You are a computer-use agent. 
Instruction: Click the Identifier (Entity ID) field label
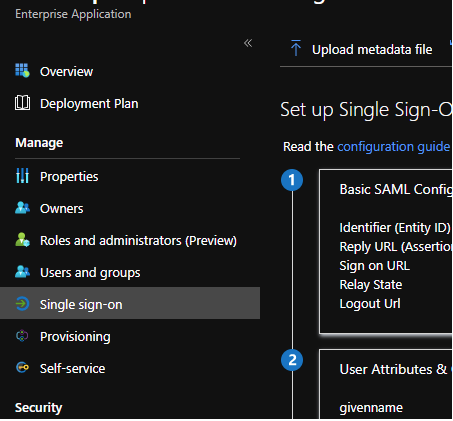395,228
